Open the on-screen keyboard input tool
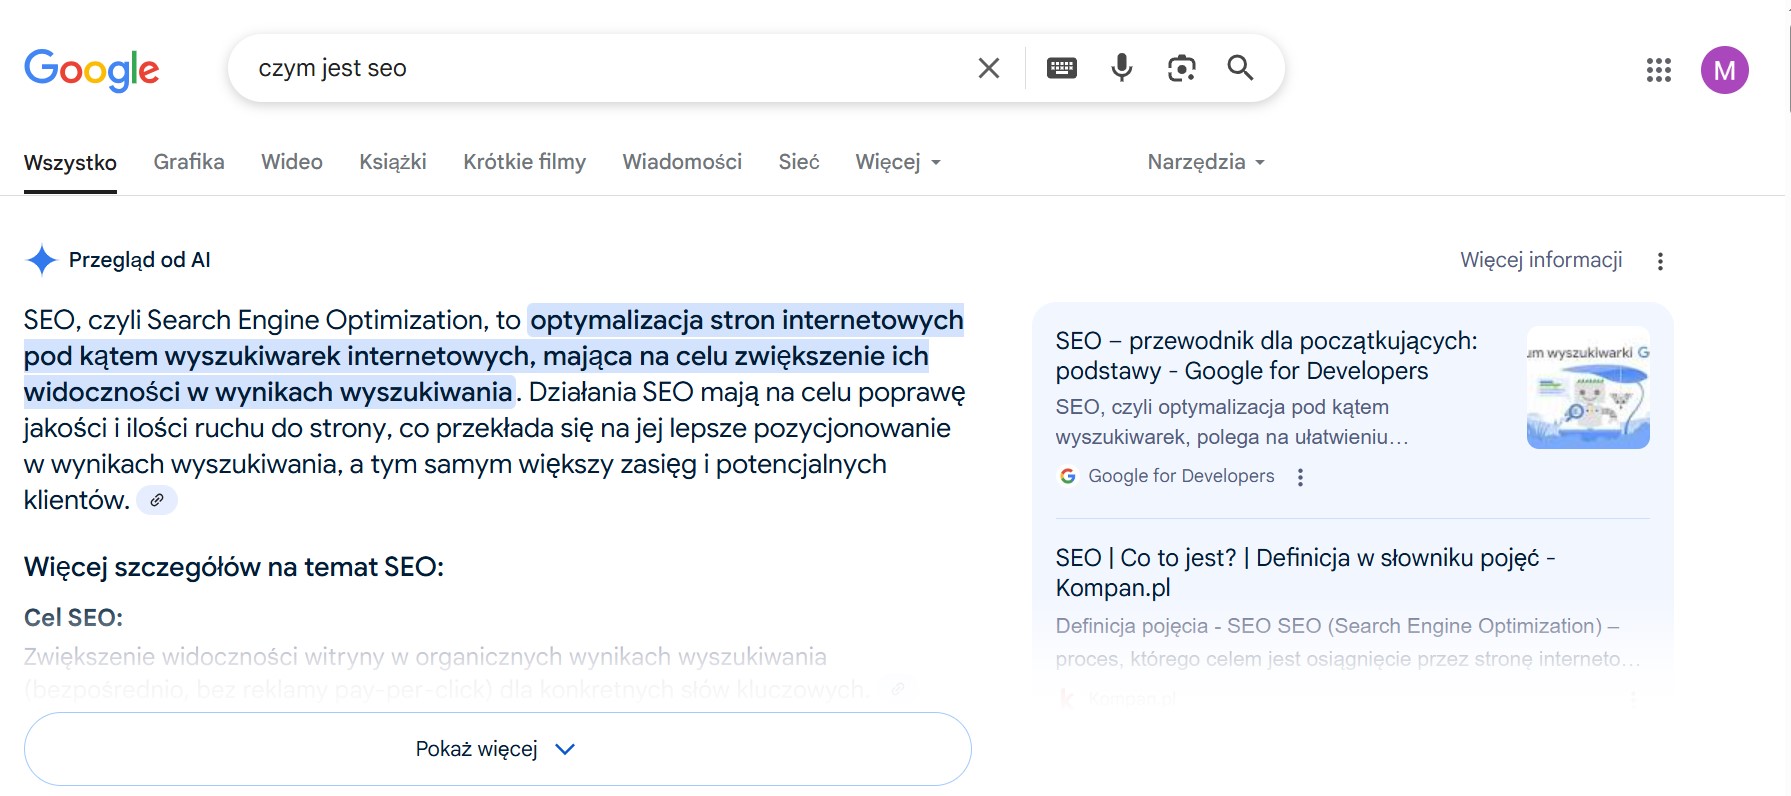The height and width of the screenshot is (796, 1791). tap(1061, 68)
